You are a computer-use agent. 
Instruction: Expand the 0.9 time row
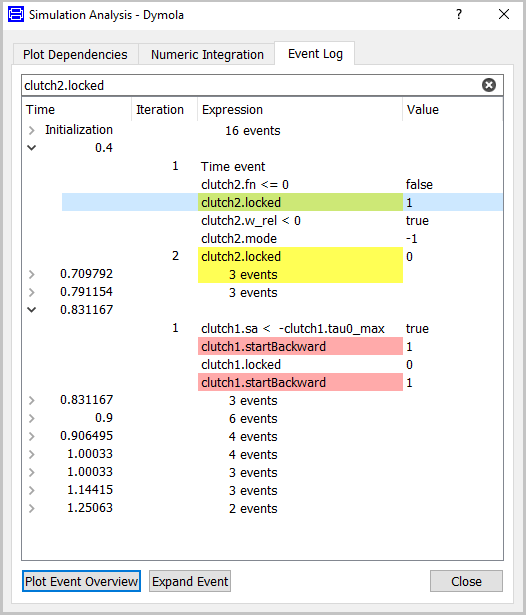32,418
